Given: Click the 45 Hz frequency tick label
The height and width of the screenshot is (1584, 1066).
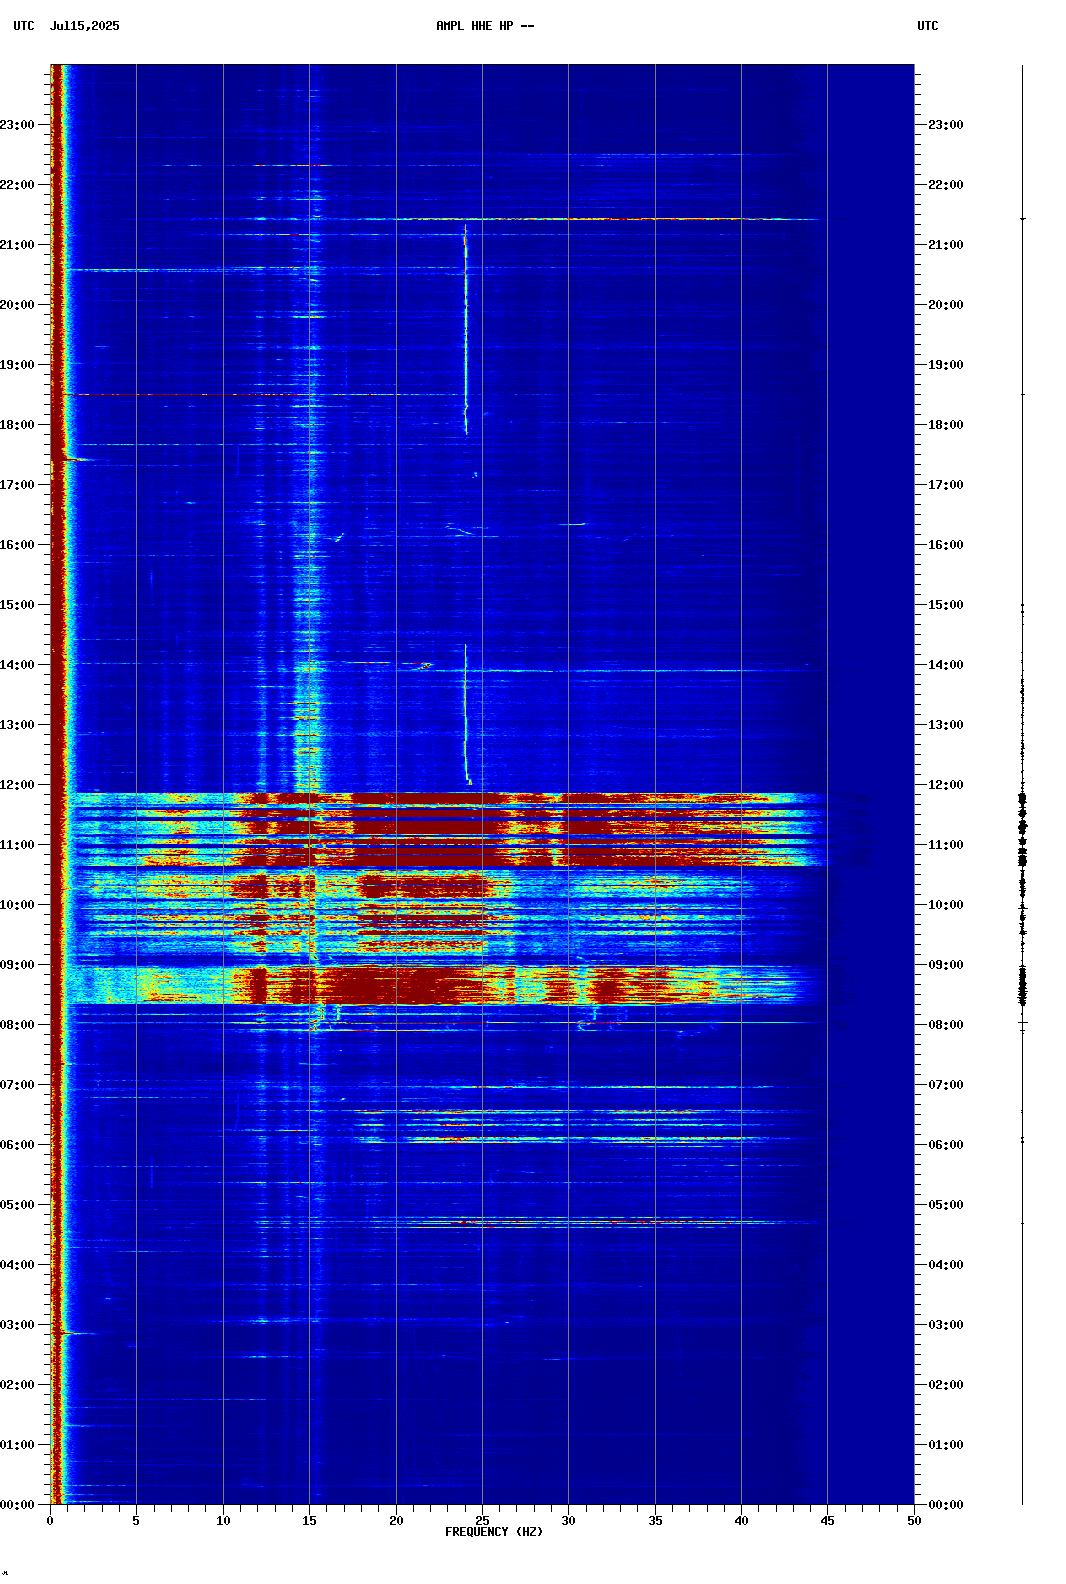Looking at the screenshot, I should (x=827, y=1521).
